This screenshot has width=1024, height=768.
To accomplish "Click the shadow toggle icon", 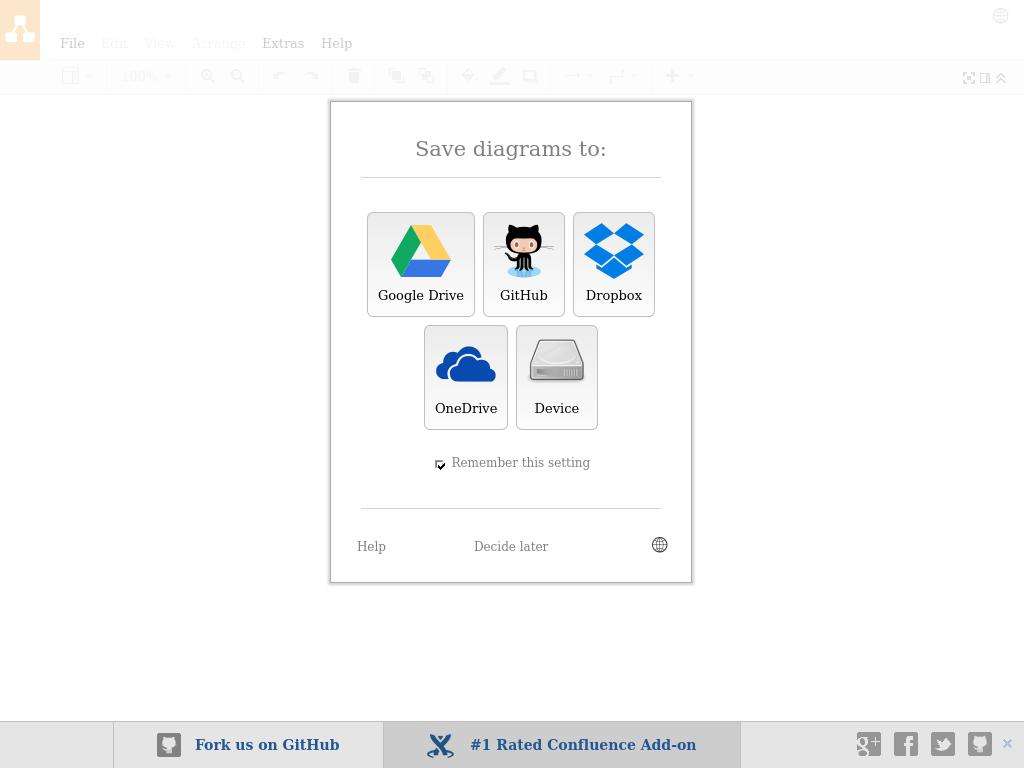I will 530,76.
